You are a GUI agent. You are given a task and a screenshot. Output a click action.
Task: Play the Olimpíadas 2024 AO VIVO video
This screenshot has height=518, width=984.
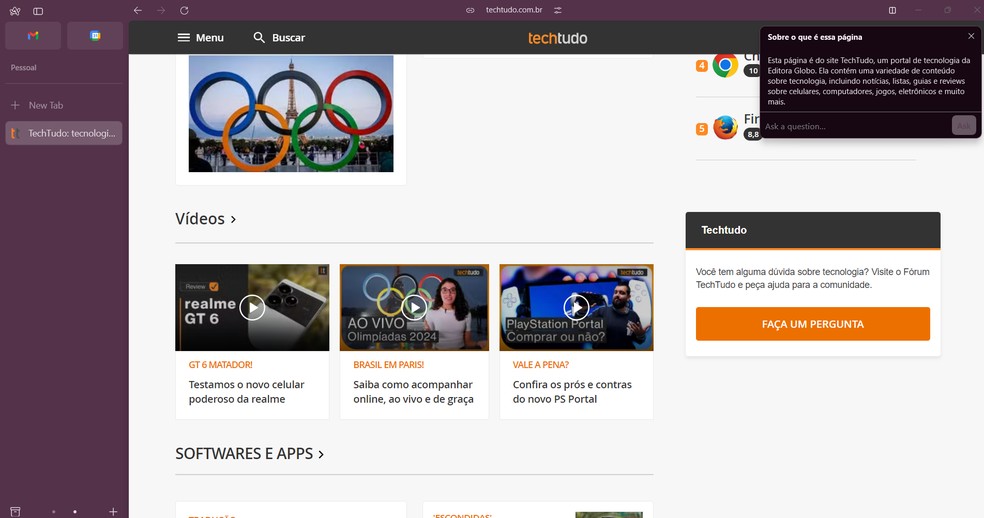tap(414, 308)
